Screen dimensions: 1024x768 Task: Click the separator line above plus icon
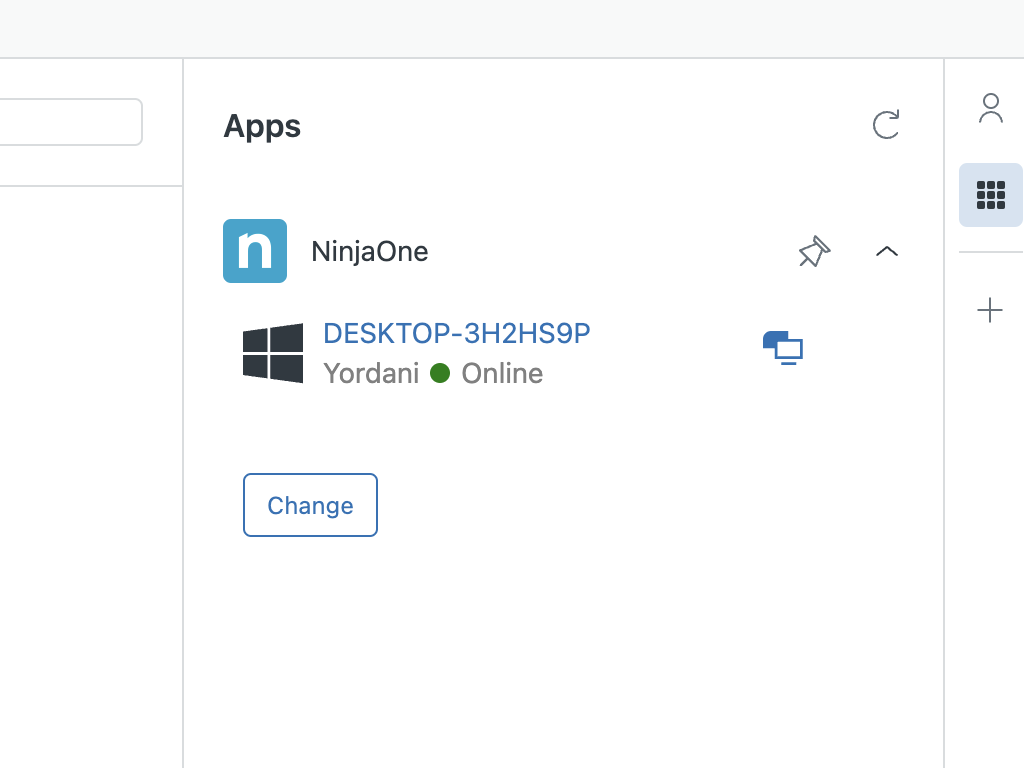click(990, 252)
